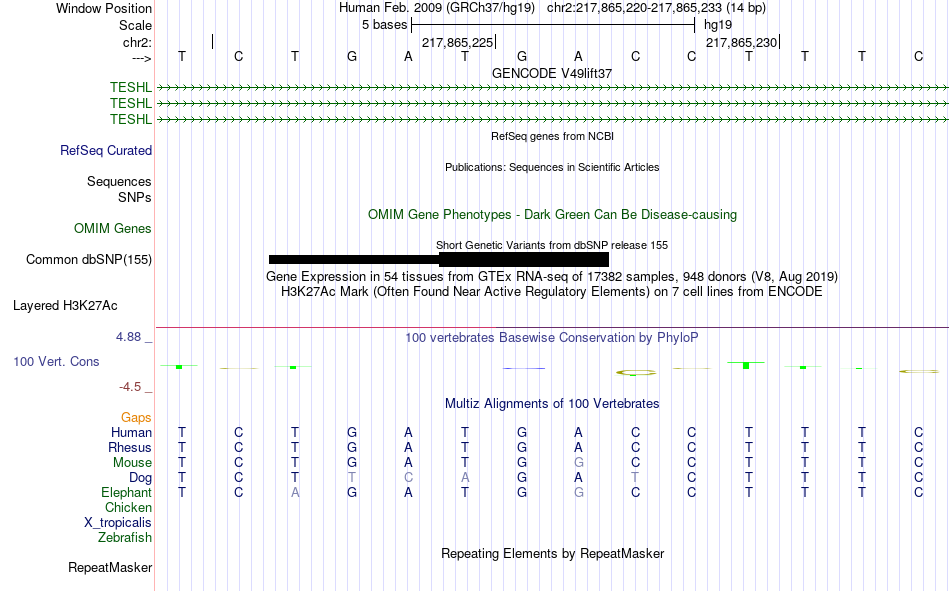The height and width of the screenshot is (591, 950).
Task: Click the thin black dbSNP variant bar
Action: coord(354,259)
